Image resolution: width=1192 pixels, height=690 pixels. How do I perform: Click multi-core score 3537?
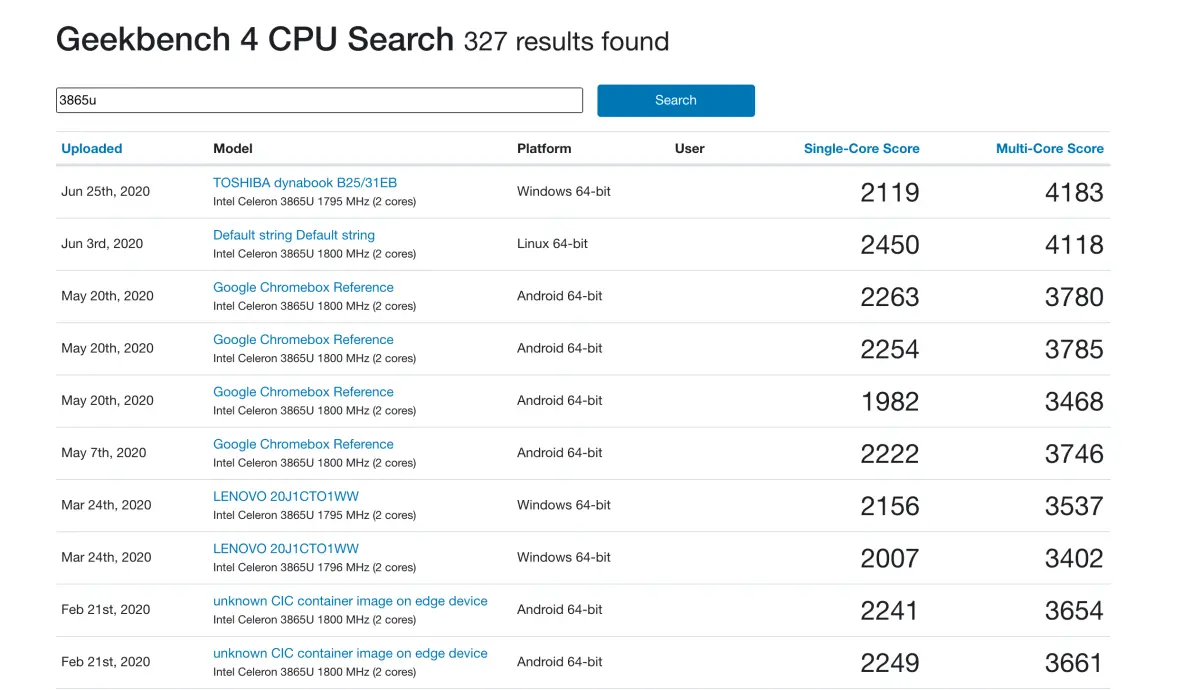coord(1073,506)
